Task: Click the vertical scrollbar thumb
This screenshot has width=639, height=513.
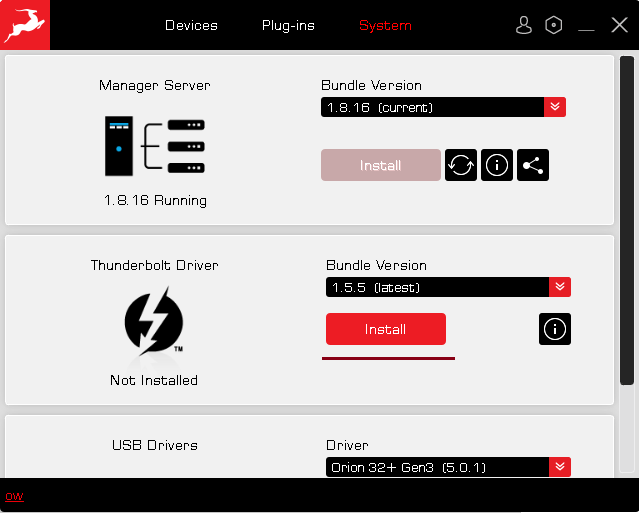Action: [627, 220]
